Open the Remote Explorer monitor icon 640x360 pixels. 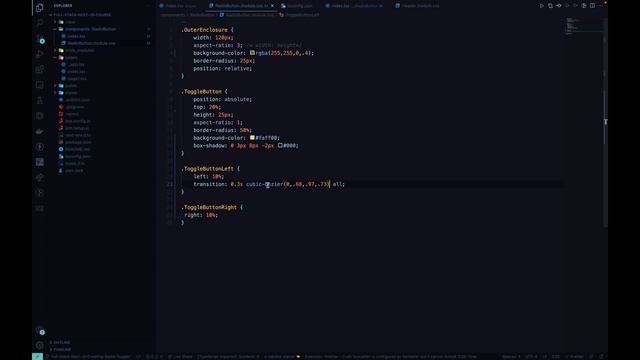click(x=40, y=85)
